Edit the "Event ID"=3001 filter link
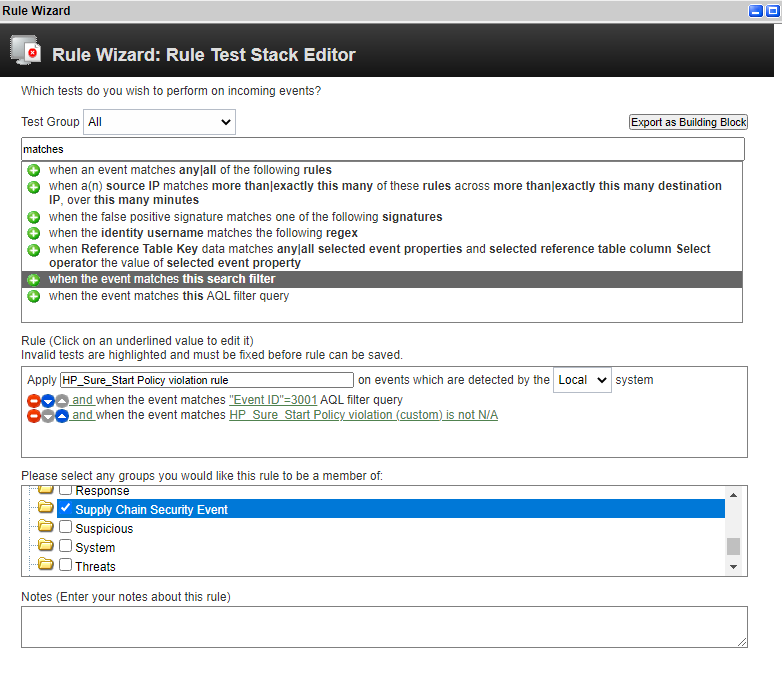 point(273,400)
